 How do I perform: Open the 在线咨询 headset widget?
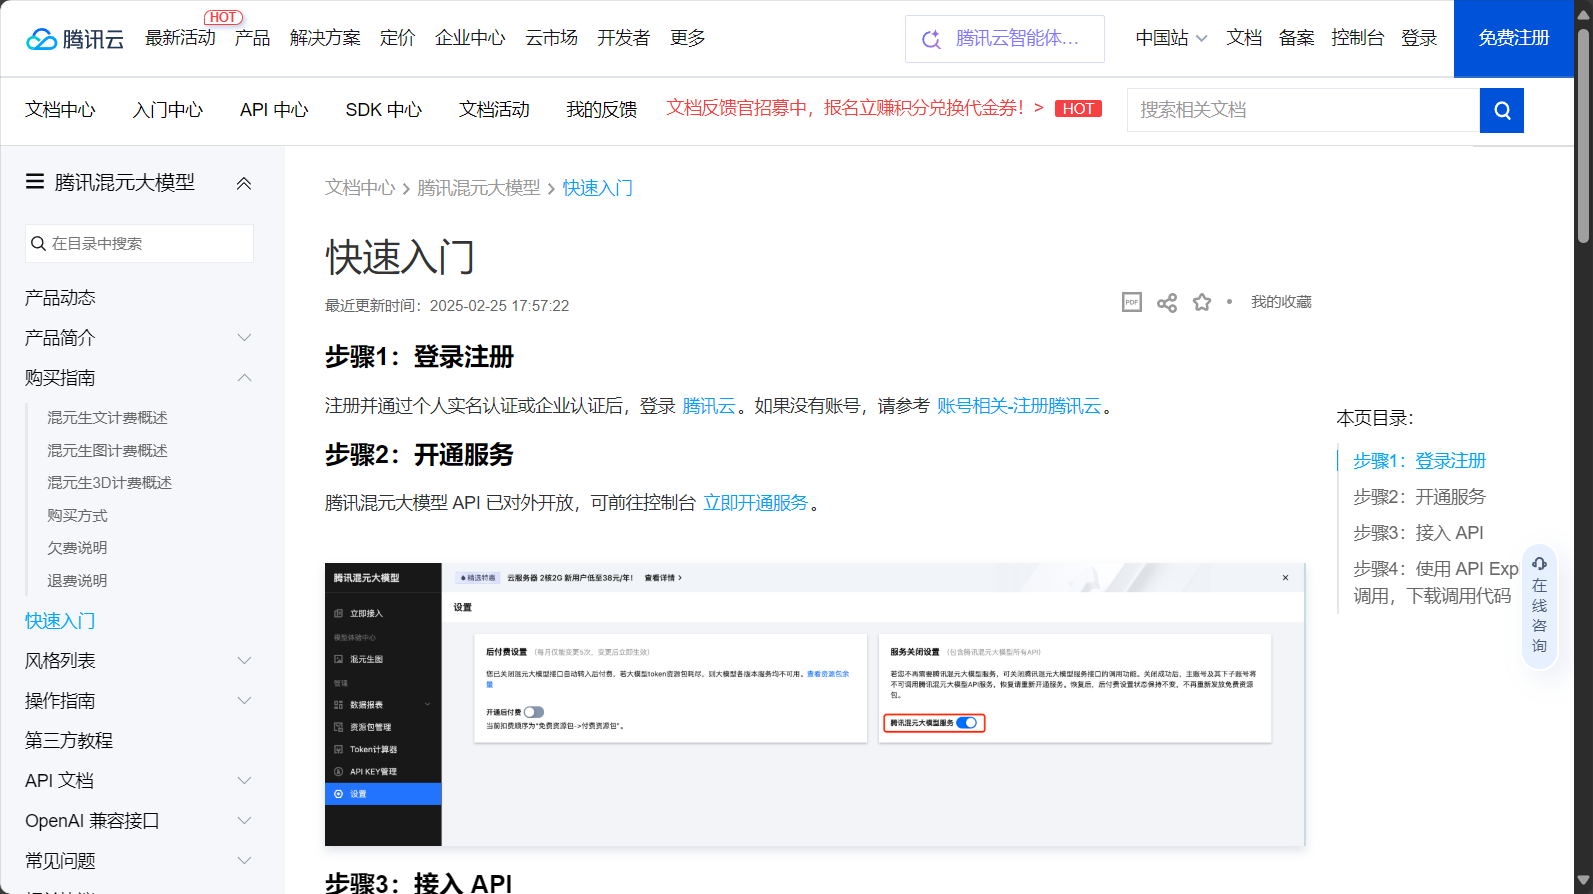[1540, 606]
